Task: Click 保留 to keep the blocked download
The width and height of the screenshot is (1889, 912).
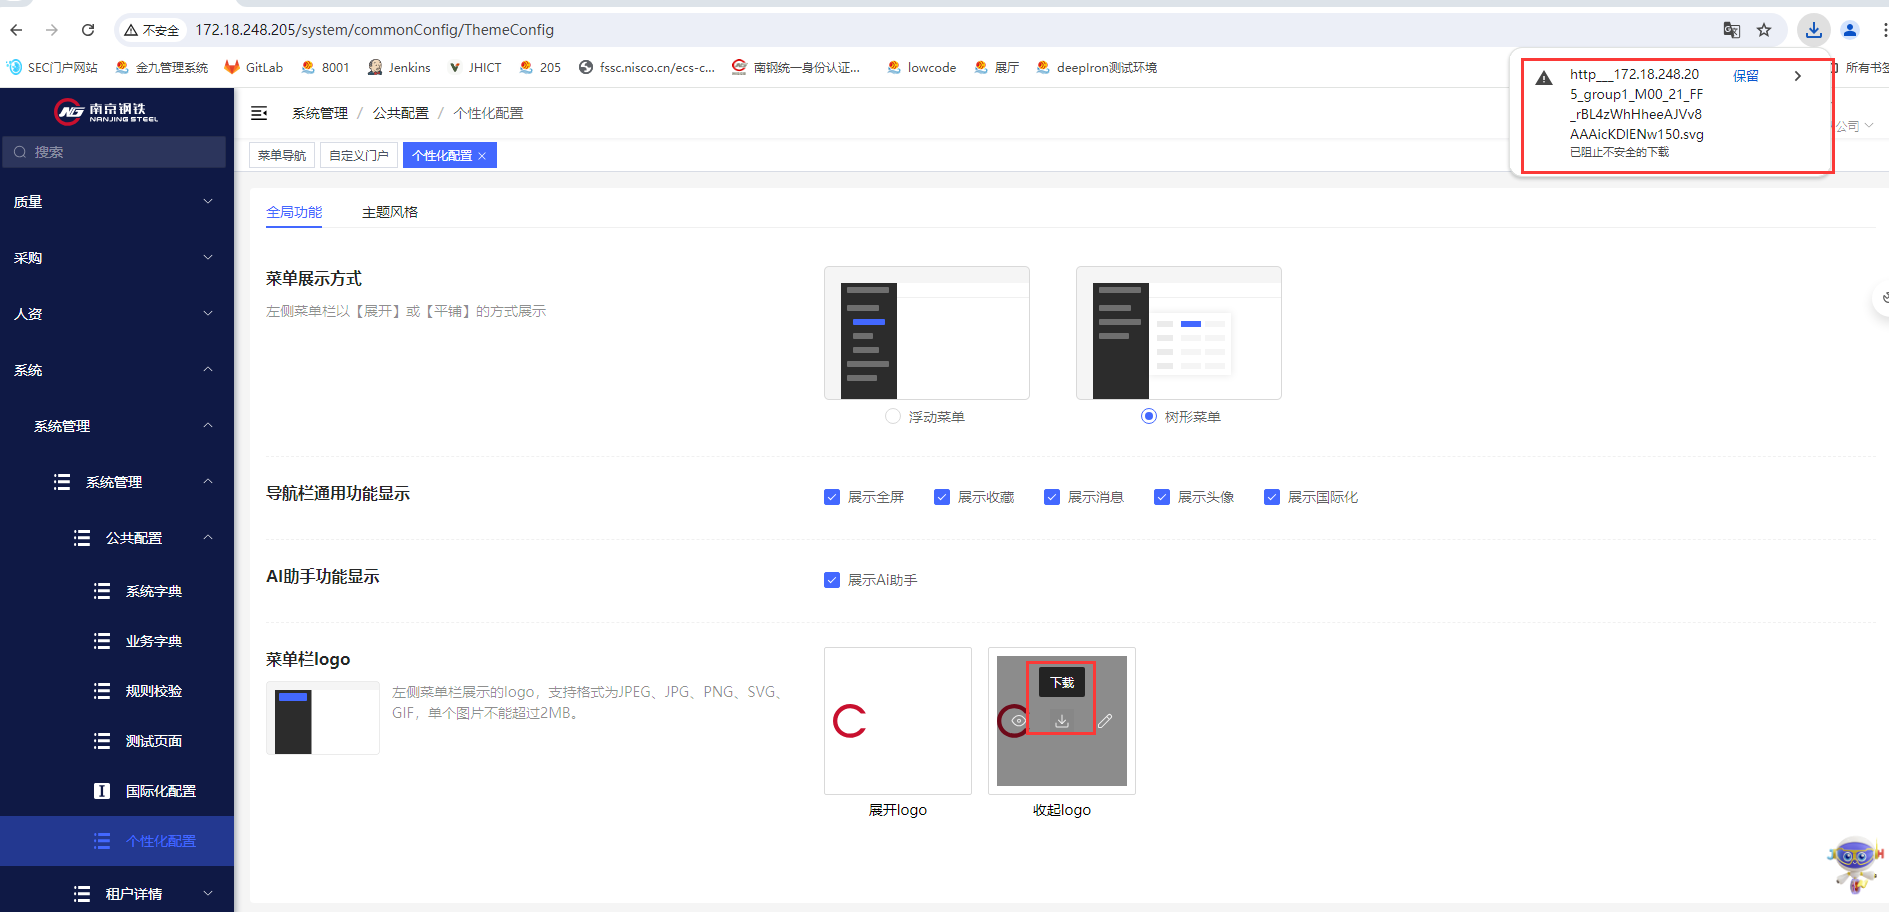Action: (x=1746, y=75)
